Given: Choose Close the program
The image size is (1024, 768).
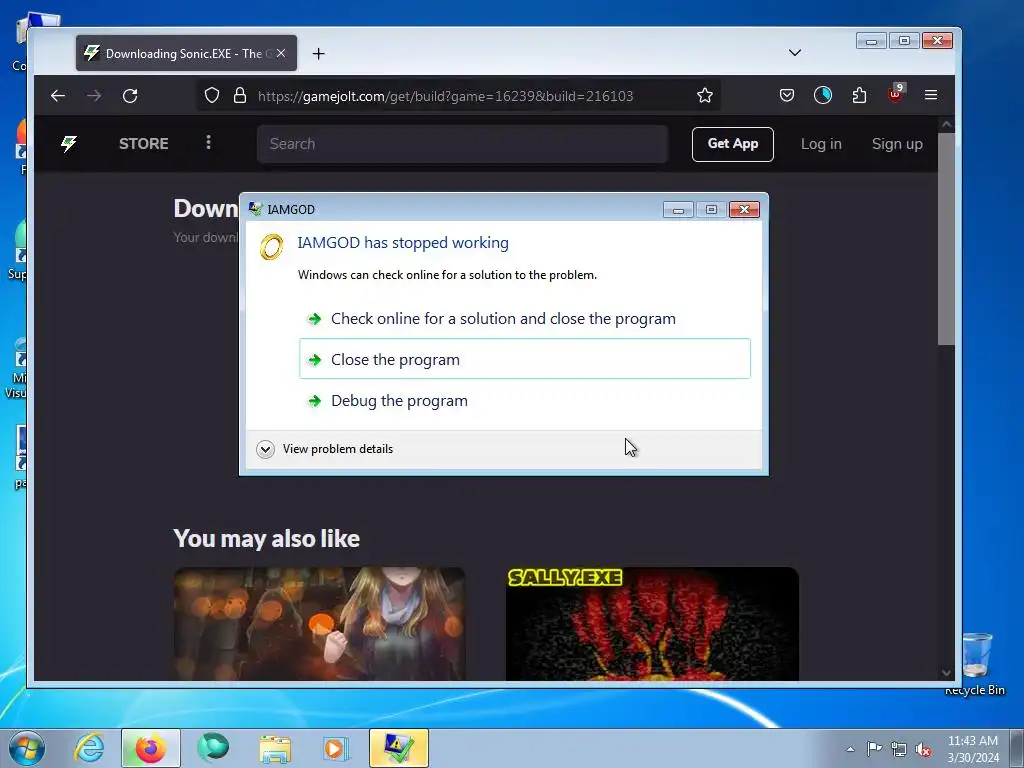Looking at the screenshot, I should [525, 359].
